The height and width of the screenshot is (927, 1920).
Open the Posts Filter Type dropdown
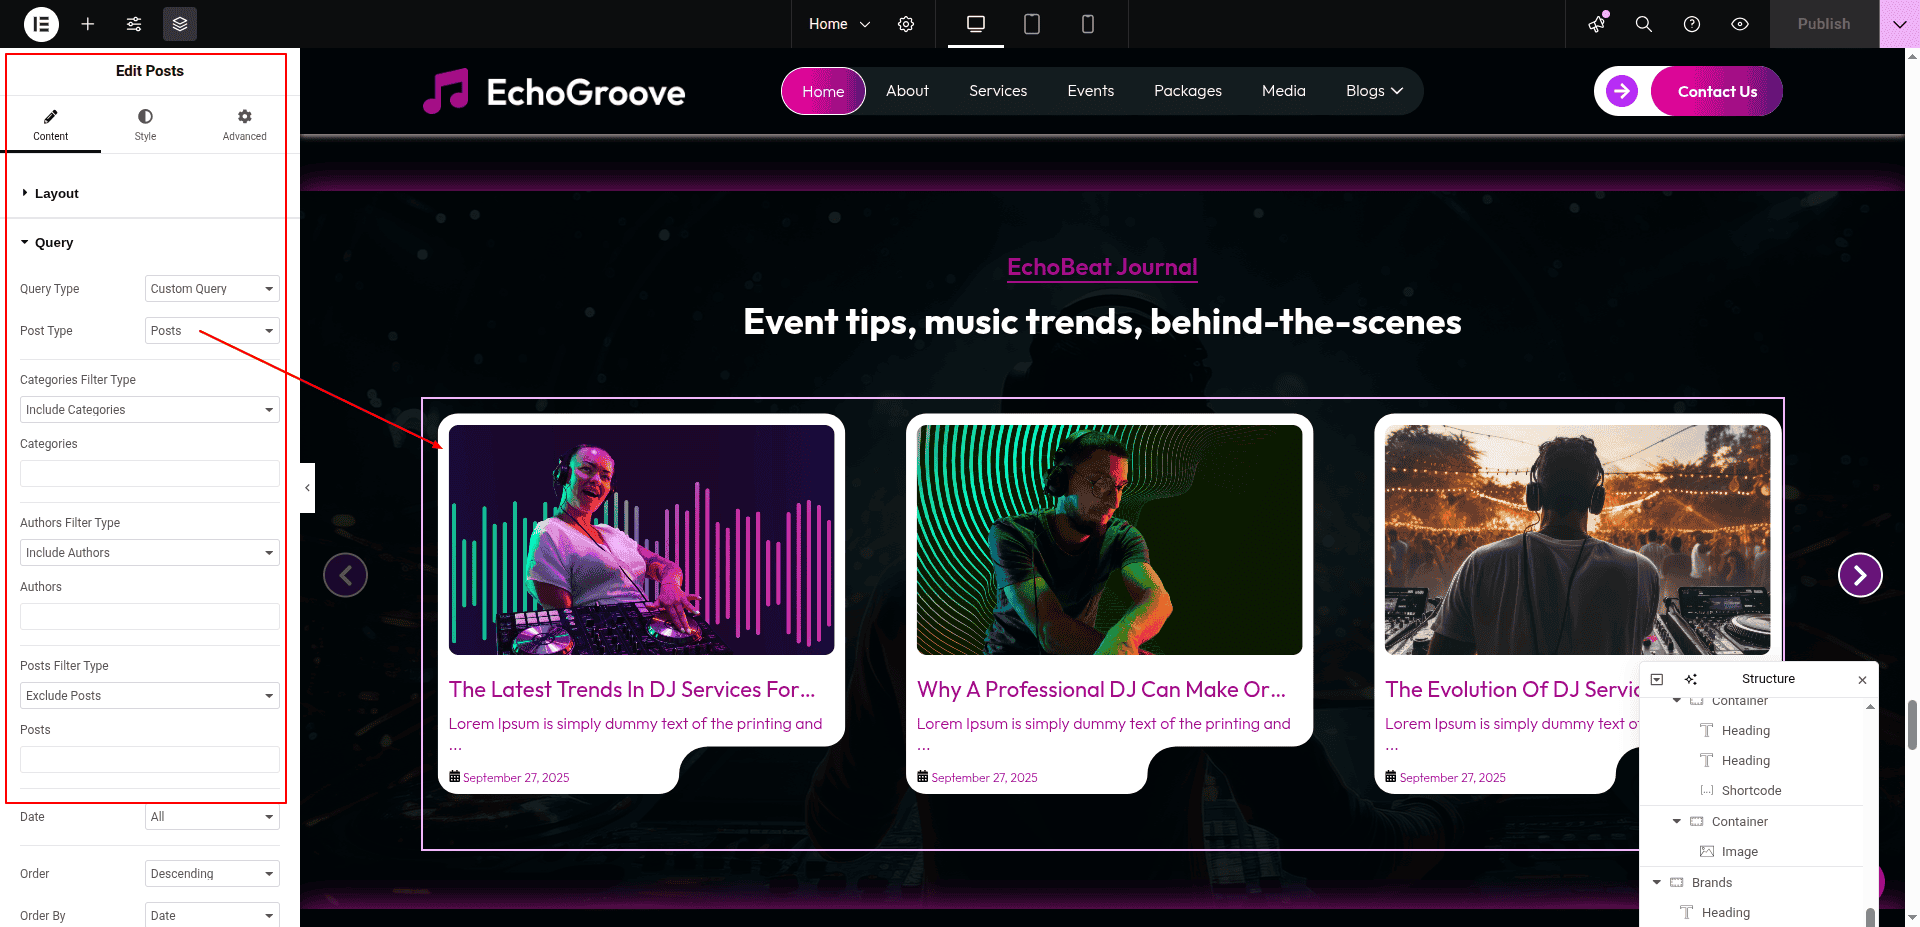pyautogui.click(x=150, y=696)
